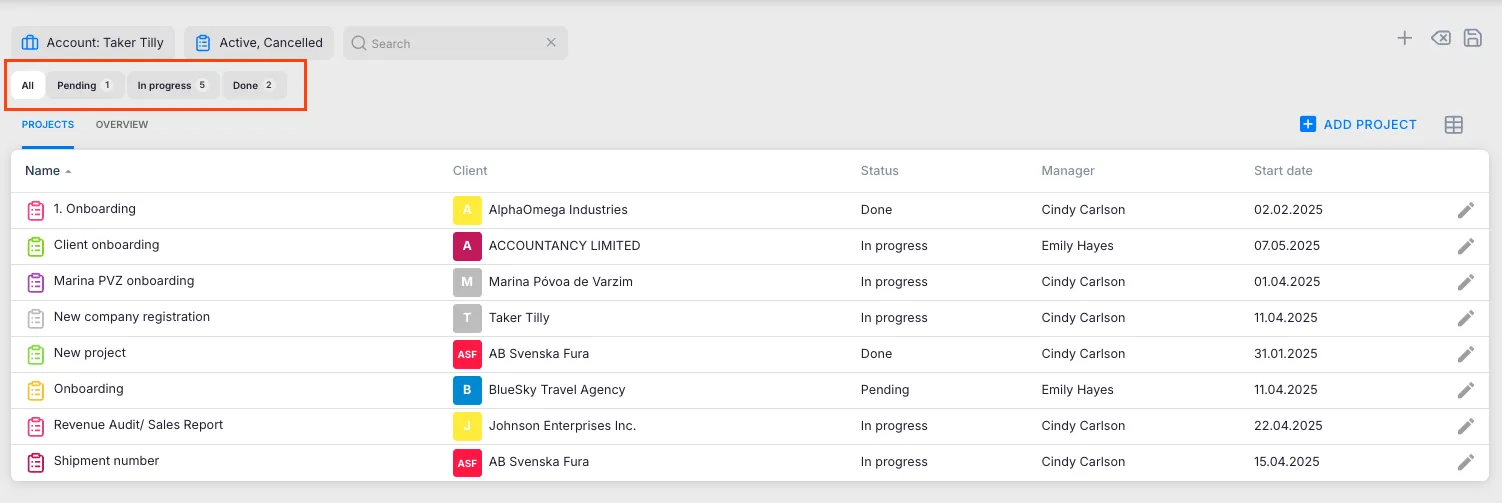Edit the Shipment number project pencil icon
Screen dimensions: 1502x503
1465,462
